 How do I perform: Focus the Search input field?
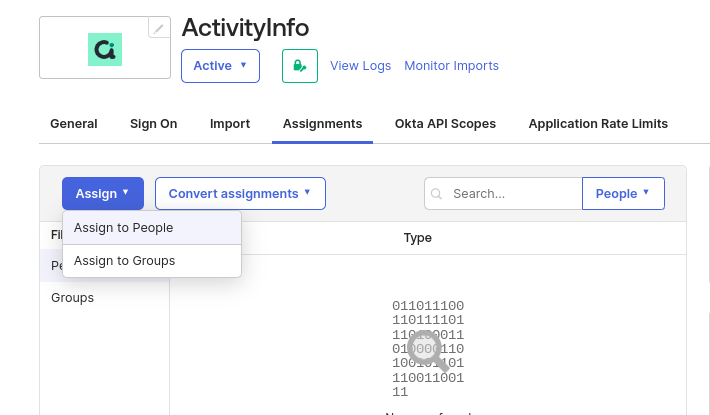(x=503, y=194)
